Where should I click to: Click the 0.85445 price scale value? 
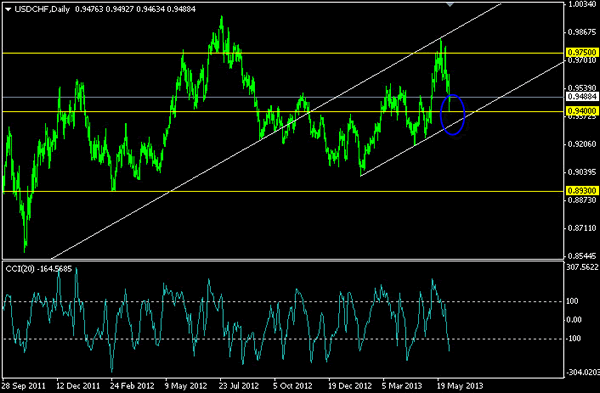582,256
